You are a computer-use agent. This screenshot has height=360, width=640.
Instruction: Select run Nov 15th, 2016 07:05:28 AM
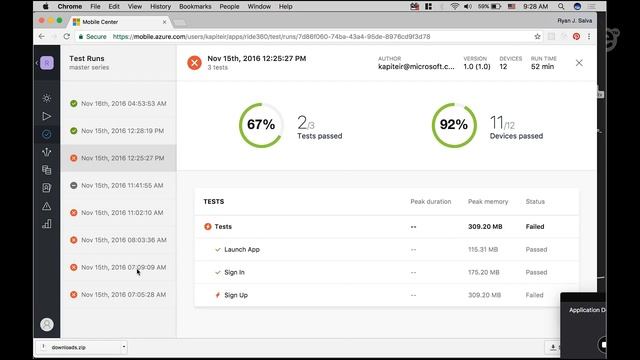coord(118,295)
